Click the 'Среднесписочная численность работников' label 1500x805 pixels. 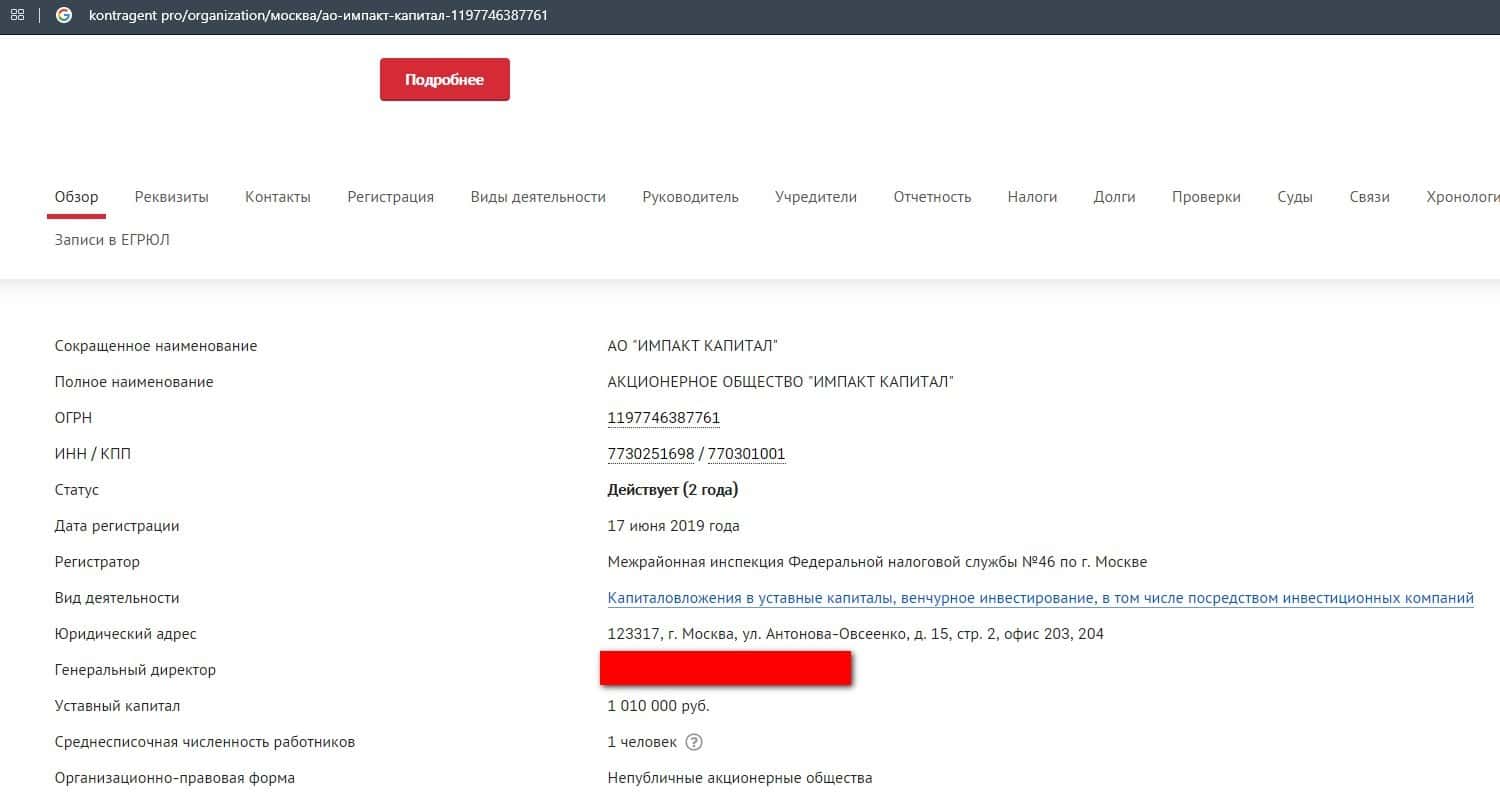205,742
